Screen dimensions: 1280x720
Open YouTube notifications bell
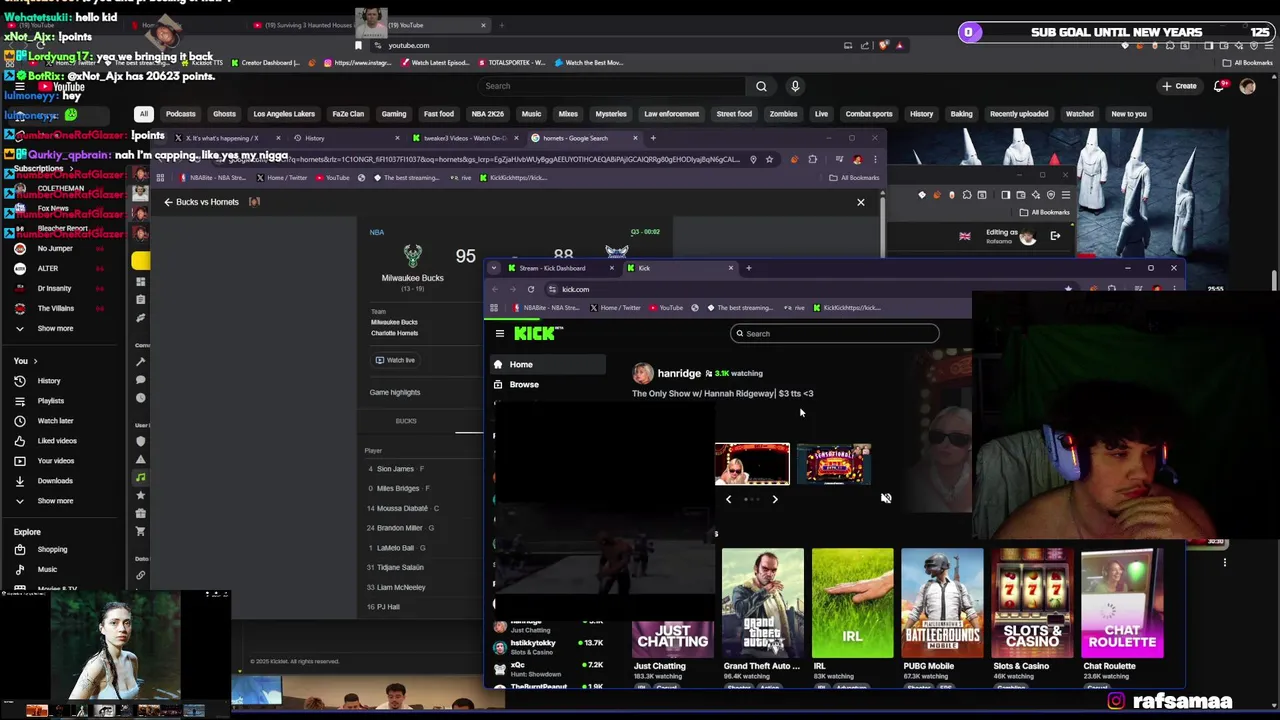tap(1219, 86)
